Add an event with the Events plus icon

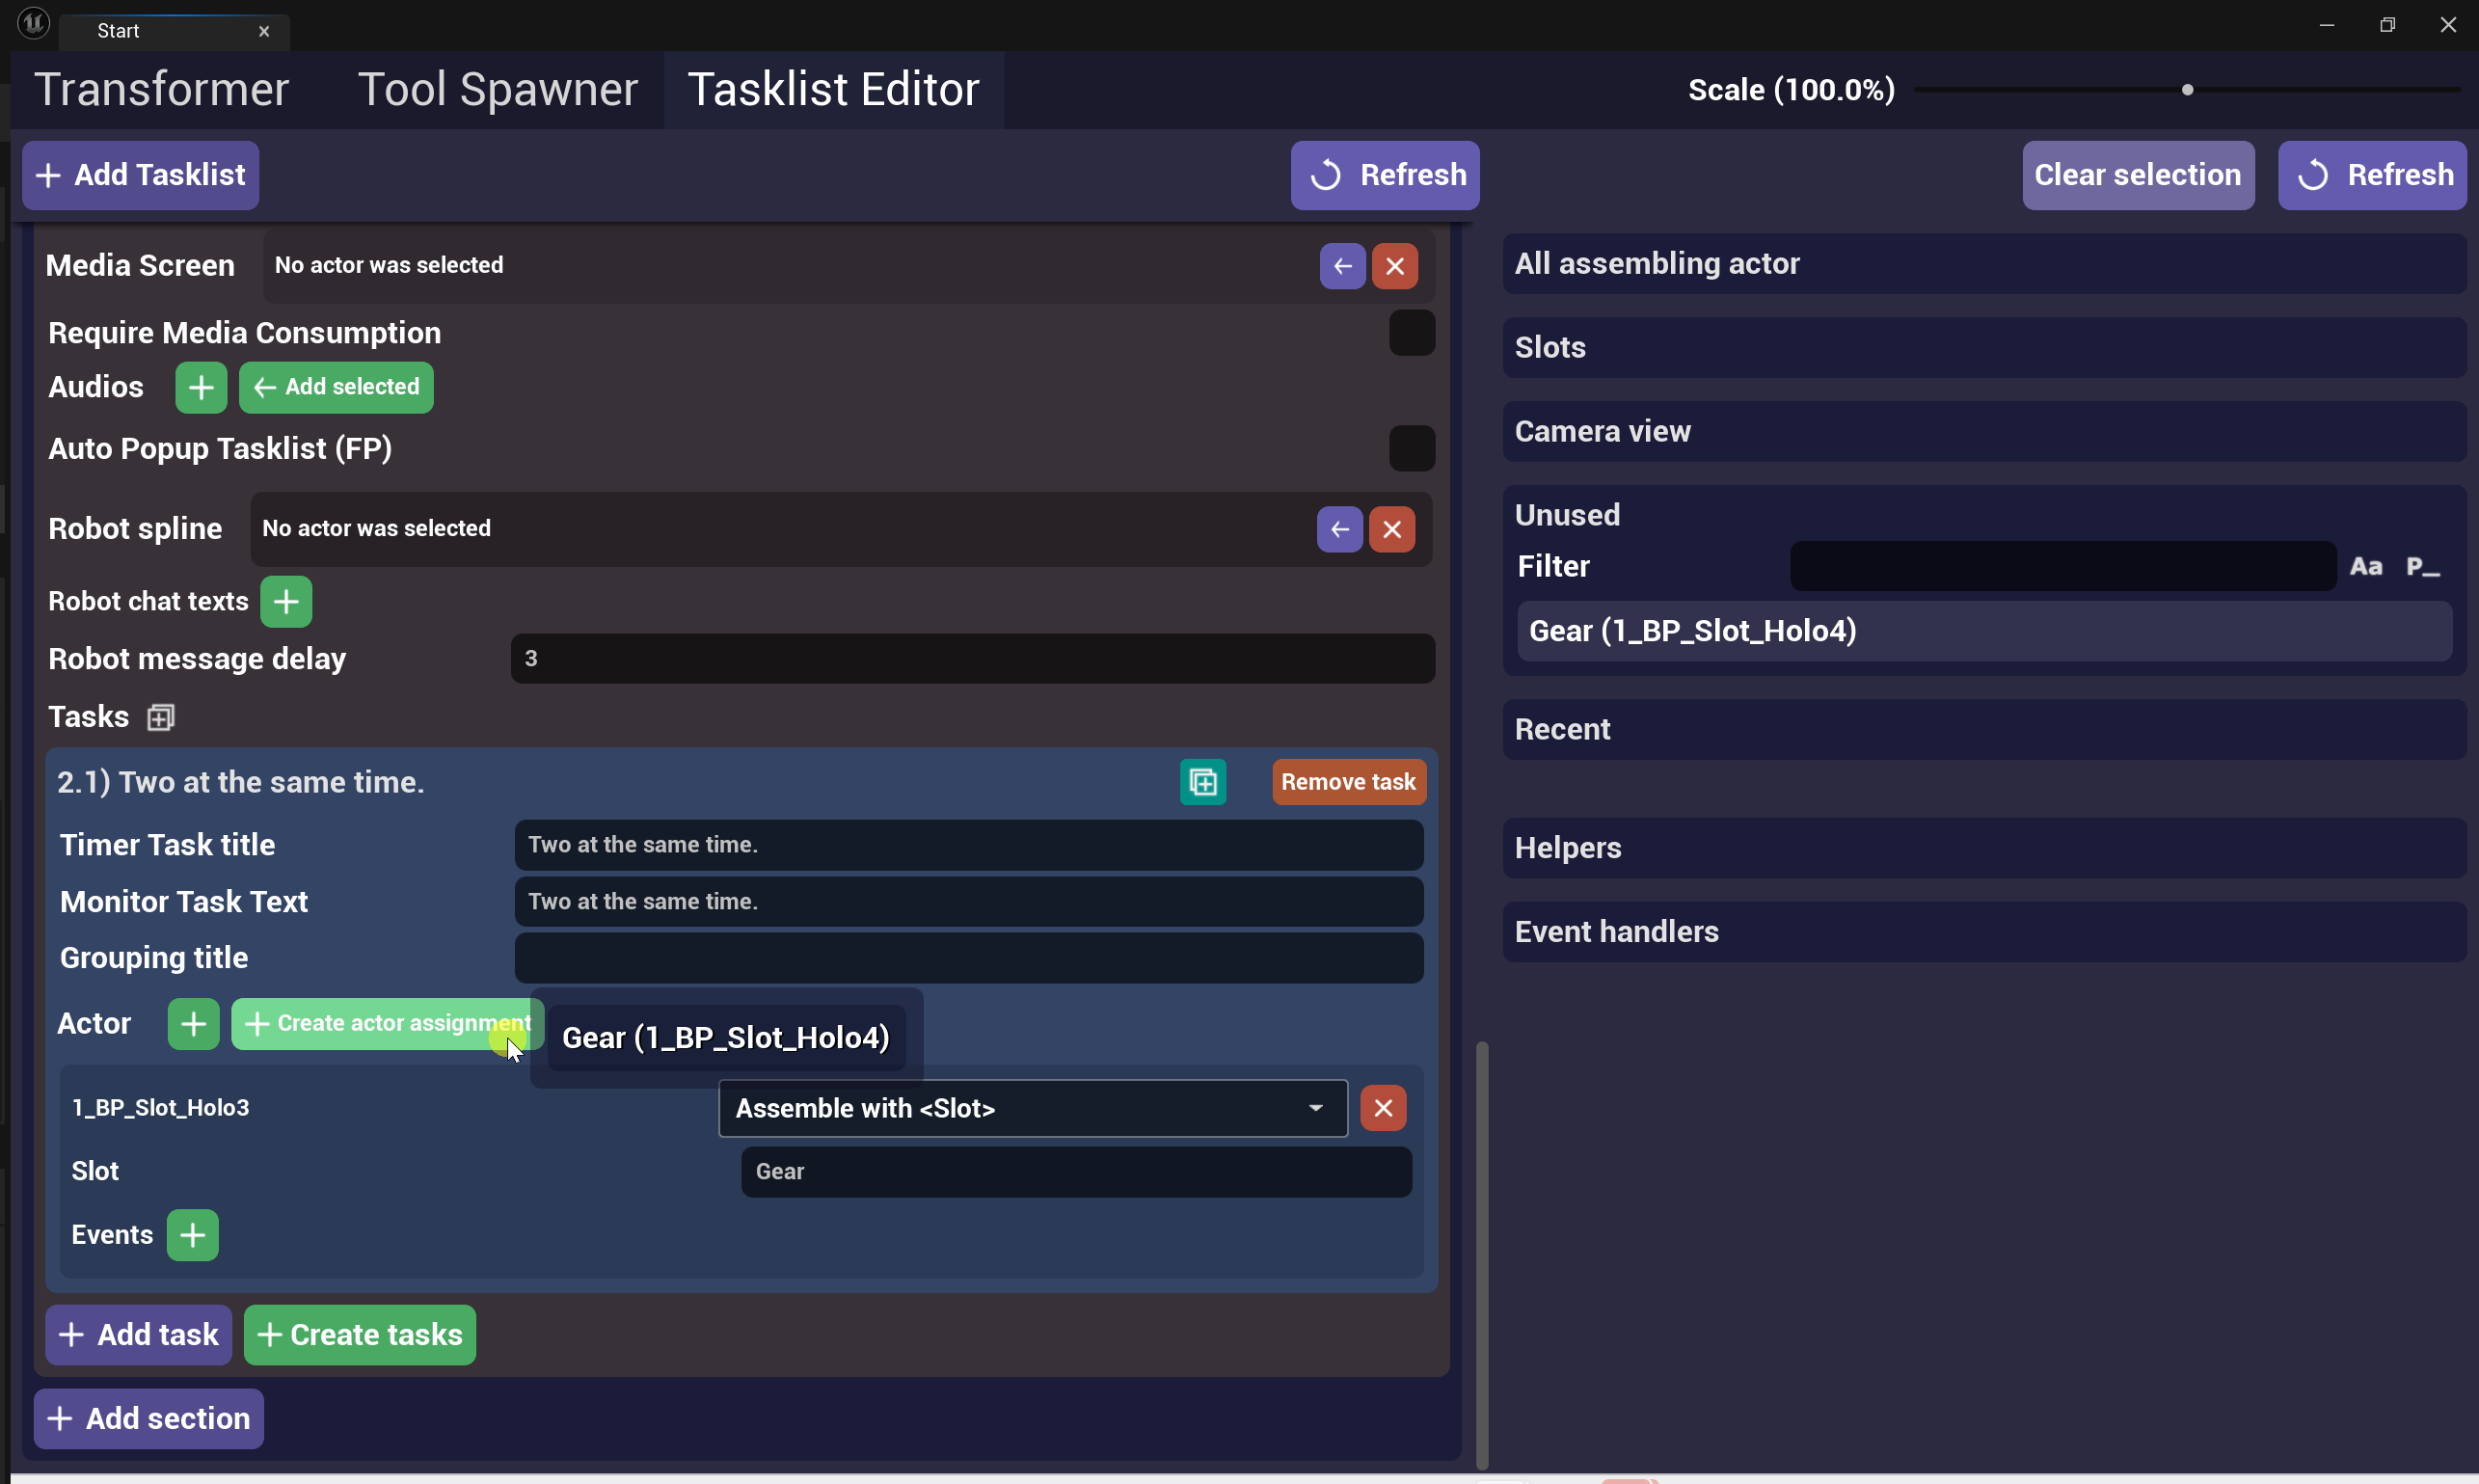coord(192,1235)
